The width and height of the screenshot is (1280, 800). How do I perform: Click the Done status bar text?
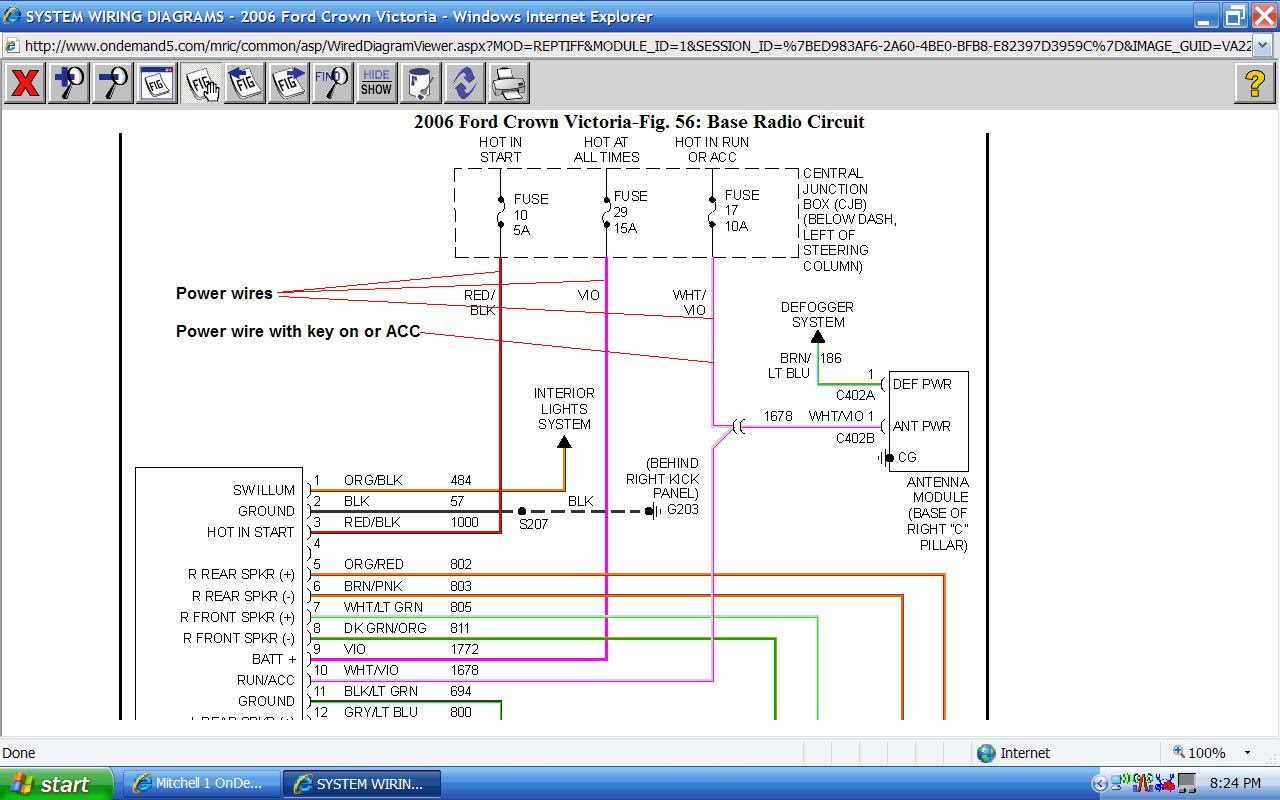(19, 753)
